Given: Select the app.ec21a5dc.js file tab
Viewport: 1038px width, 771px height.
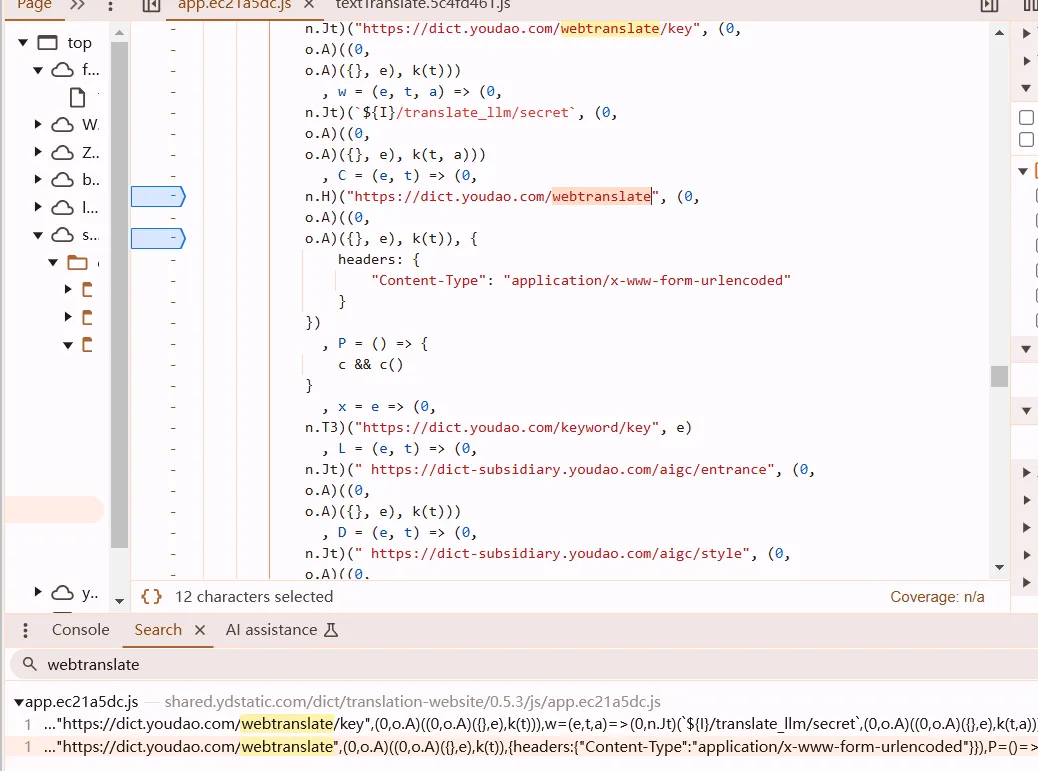Looking at the screenshot, I should coord(234,5).
